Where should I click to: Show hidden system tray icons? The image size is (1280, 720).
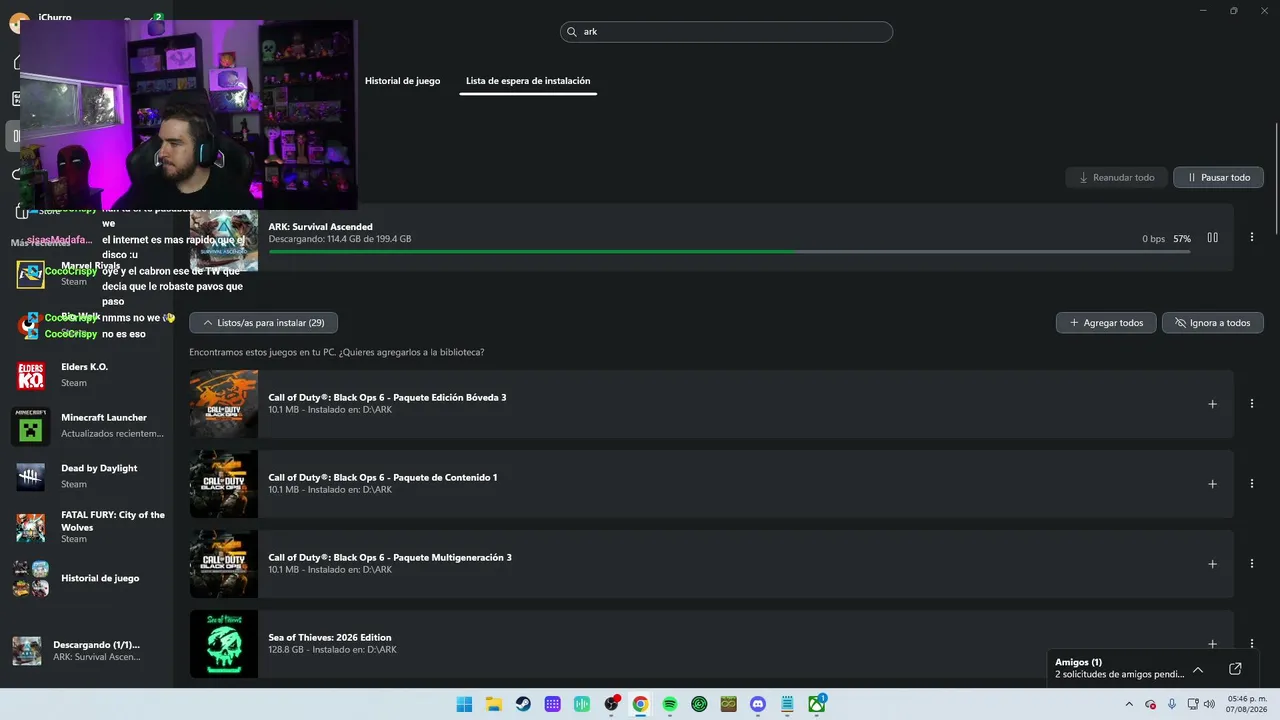coord(1130,704)
